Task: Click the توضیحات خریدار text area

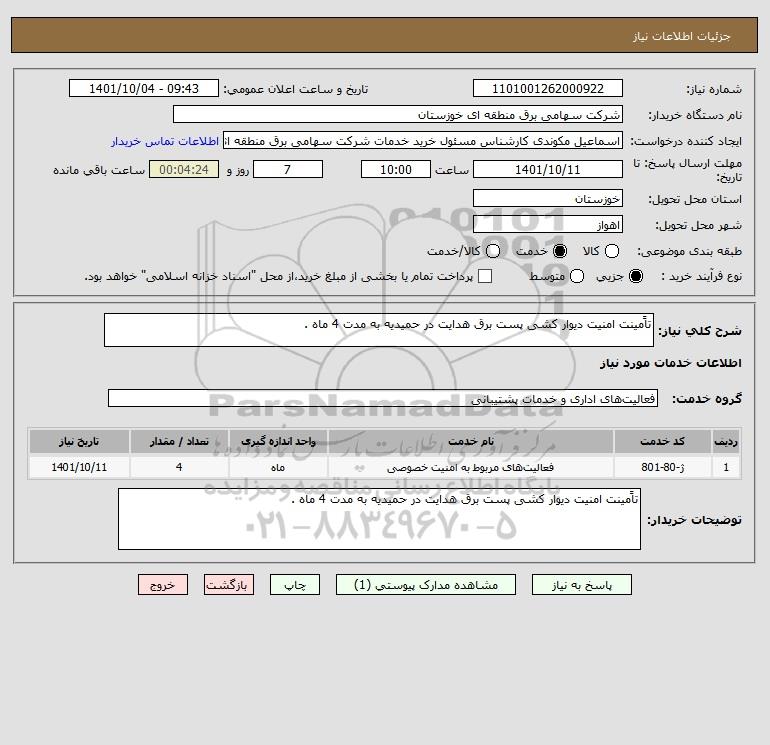Action: pyautogui.click(x=379, y=519)
